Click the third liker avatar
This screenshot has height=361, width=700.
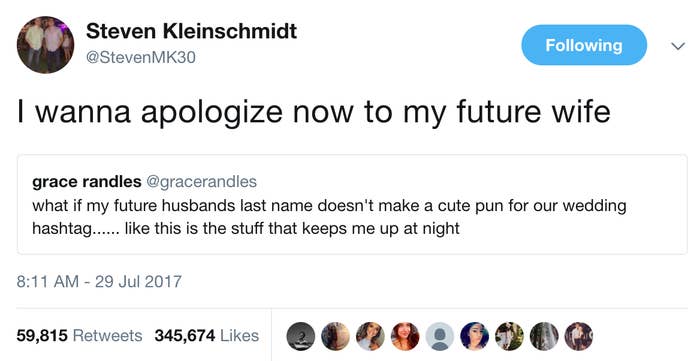point(371,336)
